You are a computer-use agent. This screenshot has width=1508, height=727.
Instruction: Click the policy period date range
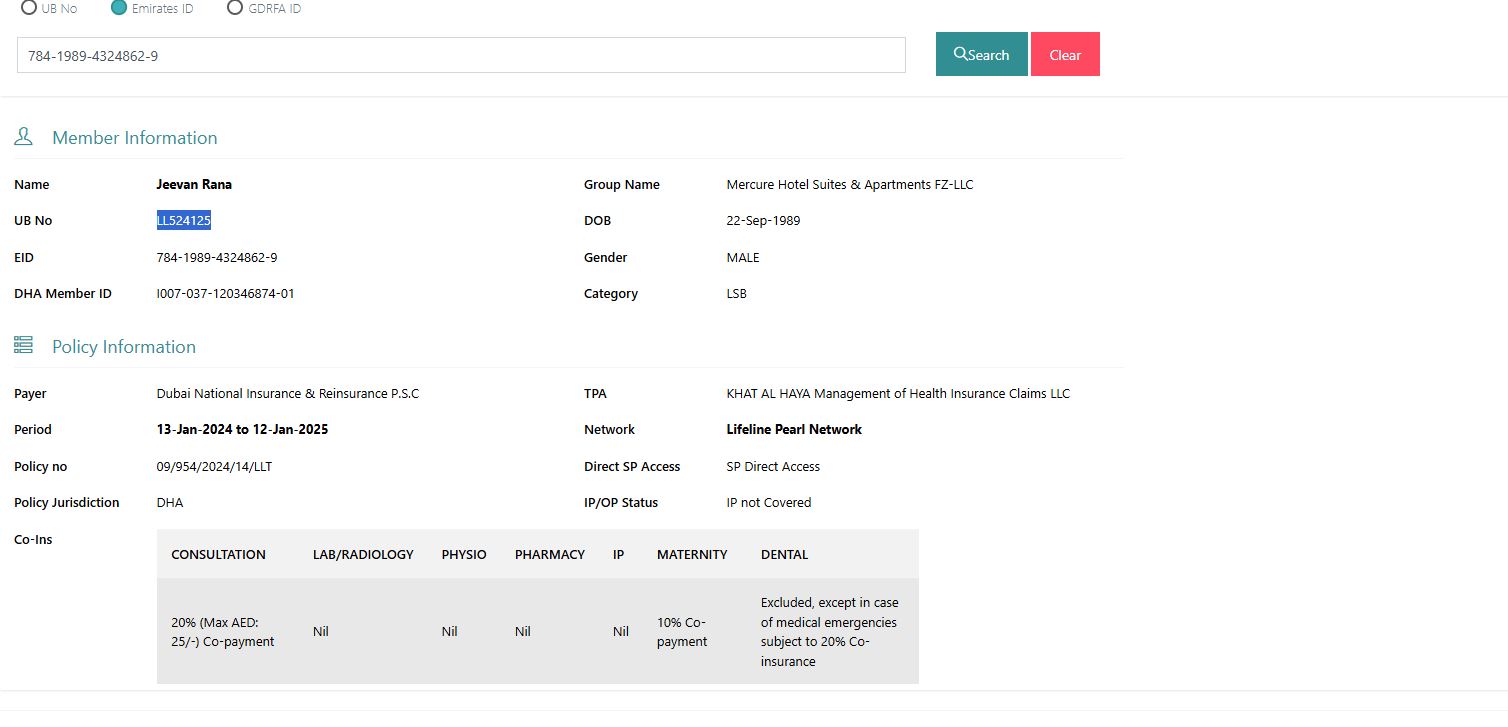[x=242, y=430]
